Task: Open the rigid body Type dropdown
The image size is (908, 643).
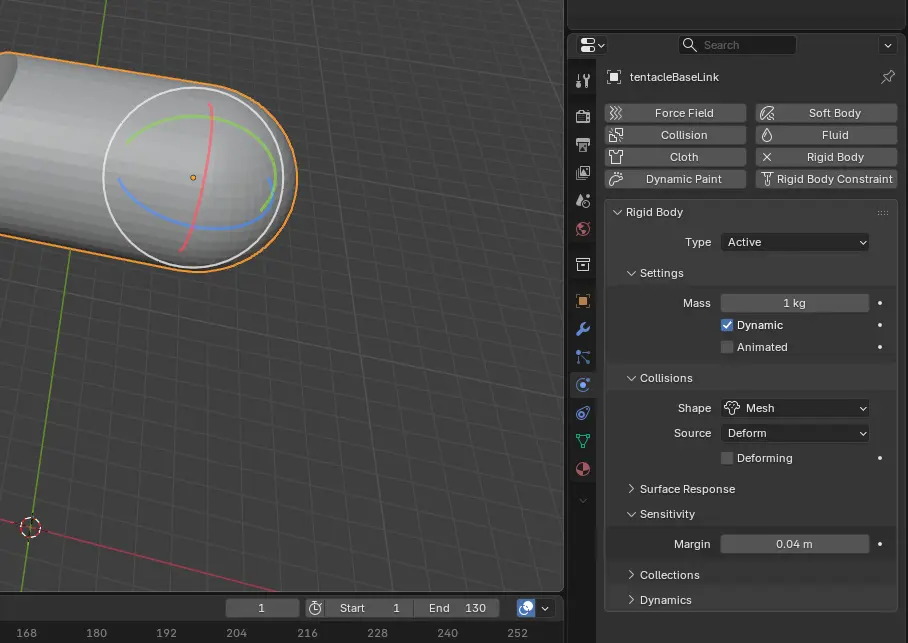Action: click(x=795, y=242)
